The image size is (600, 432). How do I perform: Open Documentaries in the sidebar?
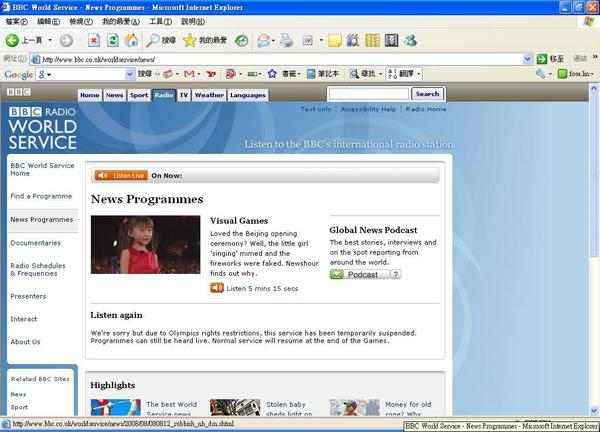click(x=36, y=243)
